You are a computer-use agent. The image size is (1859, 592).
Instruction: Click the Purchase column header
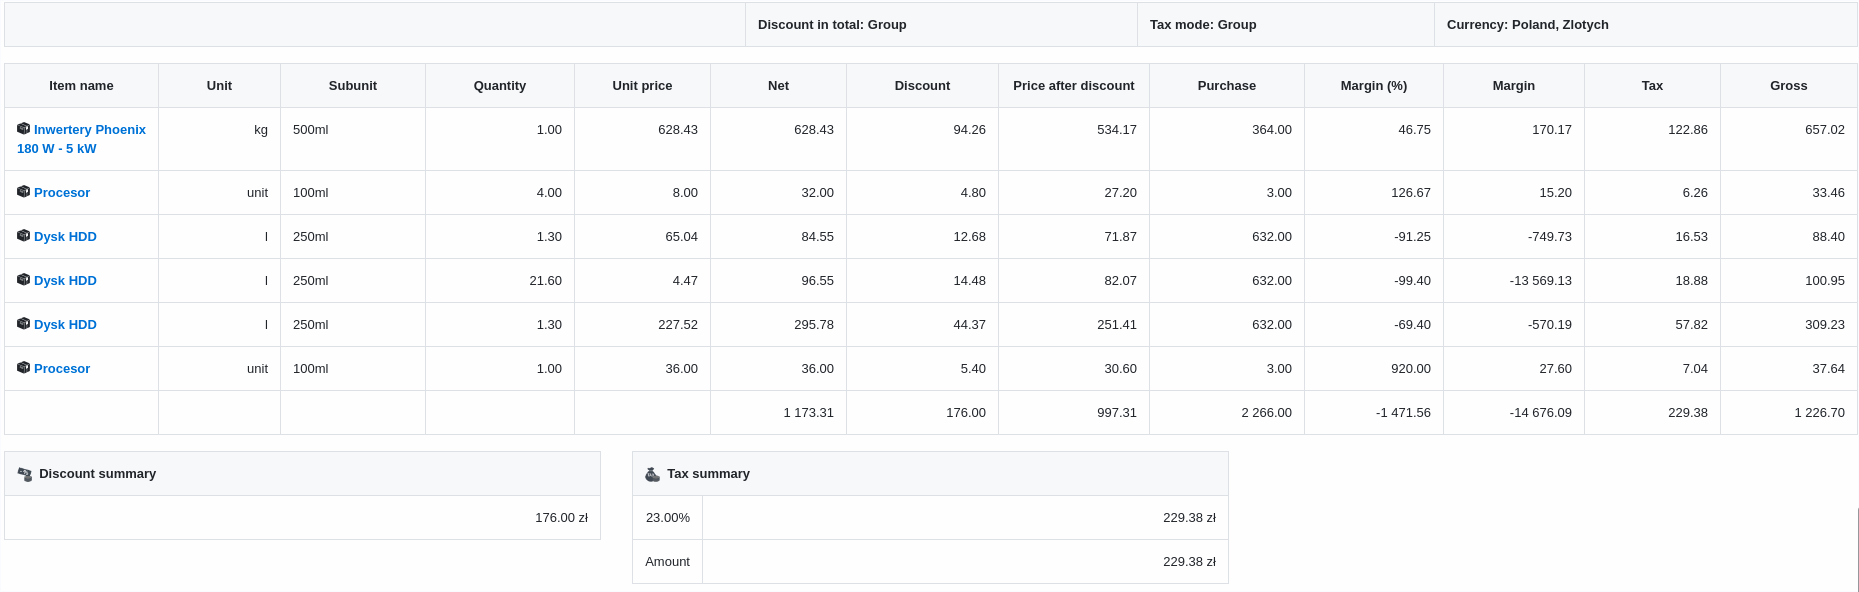pyautogui.click(x=1227, y=86)
